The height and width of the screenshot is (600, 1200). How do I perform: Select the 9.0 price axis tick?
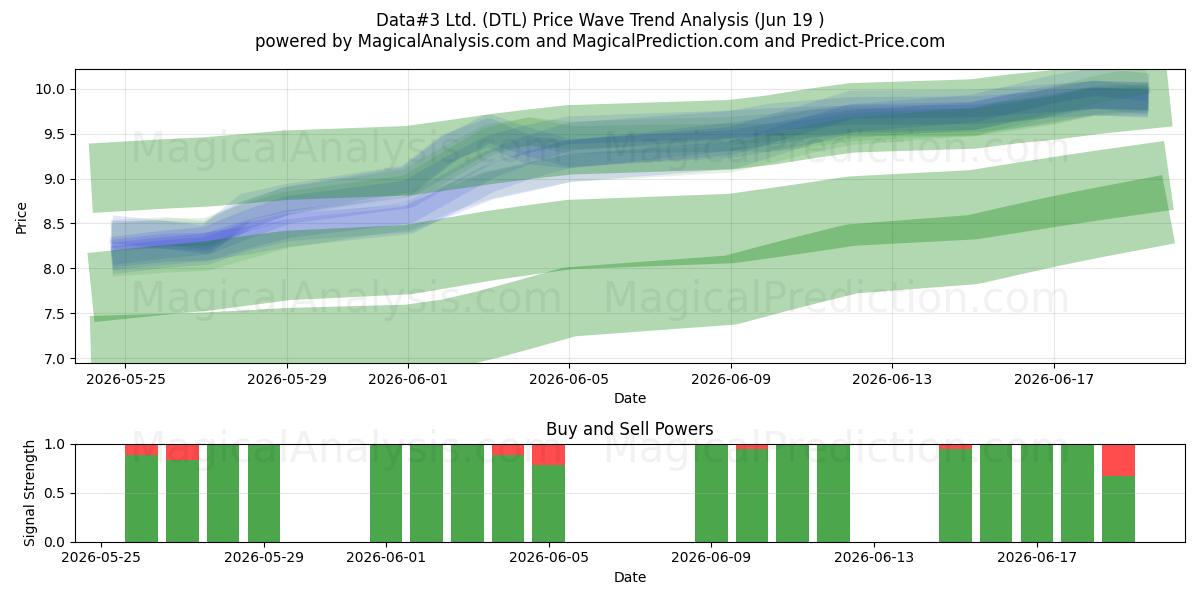pyautogui.click(x=52, y=179)
